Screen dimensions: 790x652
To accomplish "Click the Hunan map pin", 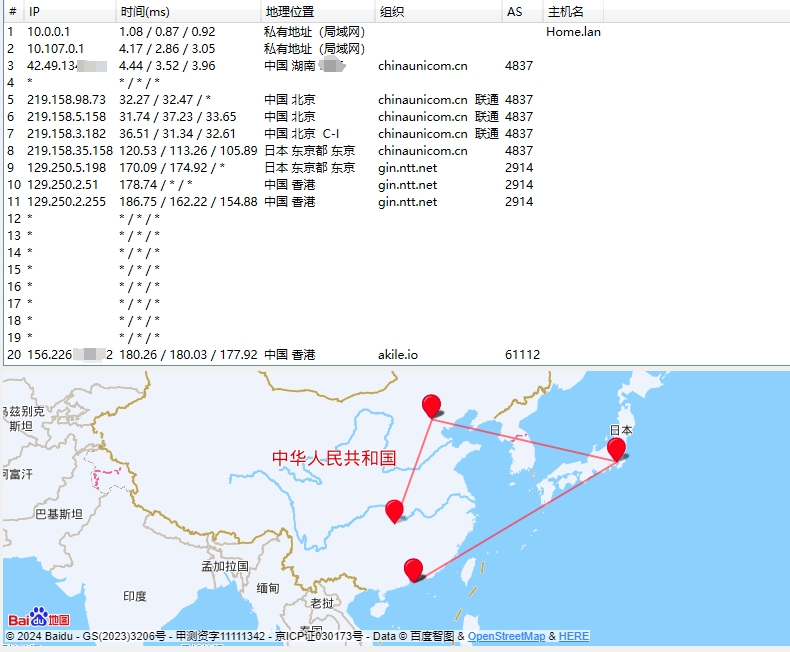I will point(394,511).
